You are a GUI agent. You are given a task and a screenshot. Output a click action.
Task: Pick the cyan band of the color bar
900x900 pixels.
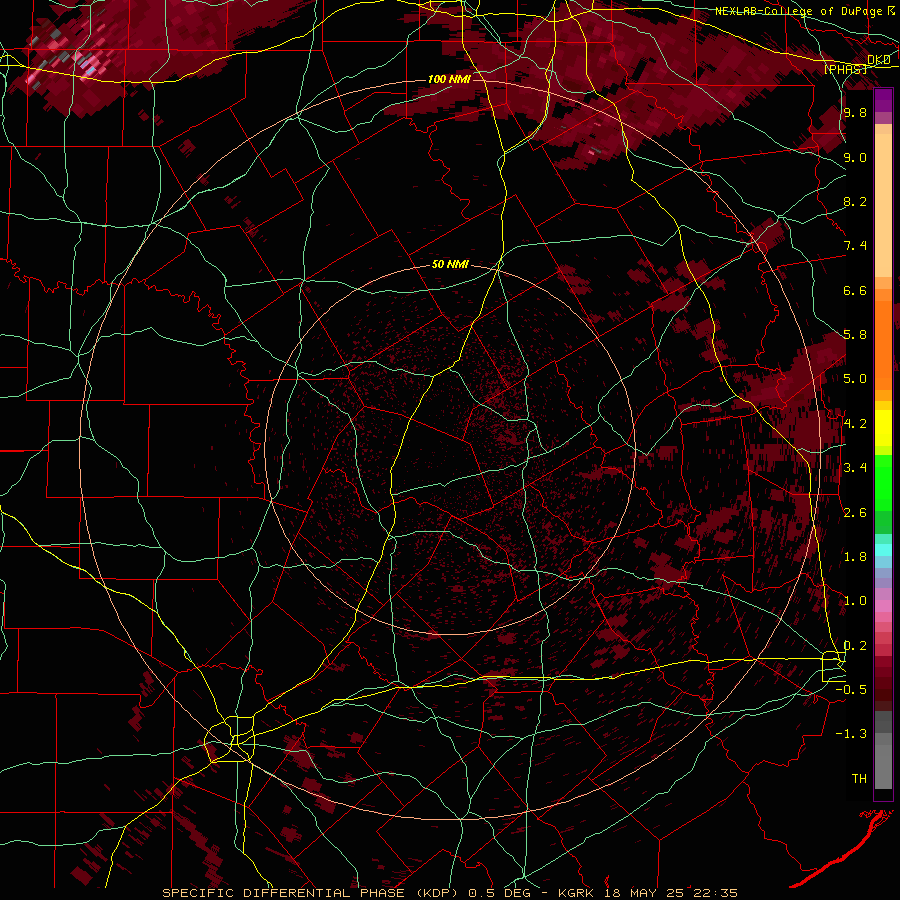(x=883, y=550)
